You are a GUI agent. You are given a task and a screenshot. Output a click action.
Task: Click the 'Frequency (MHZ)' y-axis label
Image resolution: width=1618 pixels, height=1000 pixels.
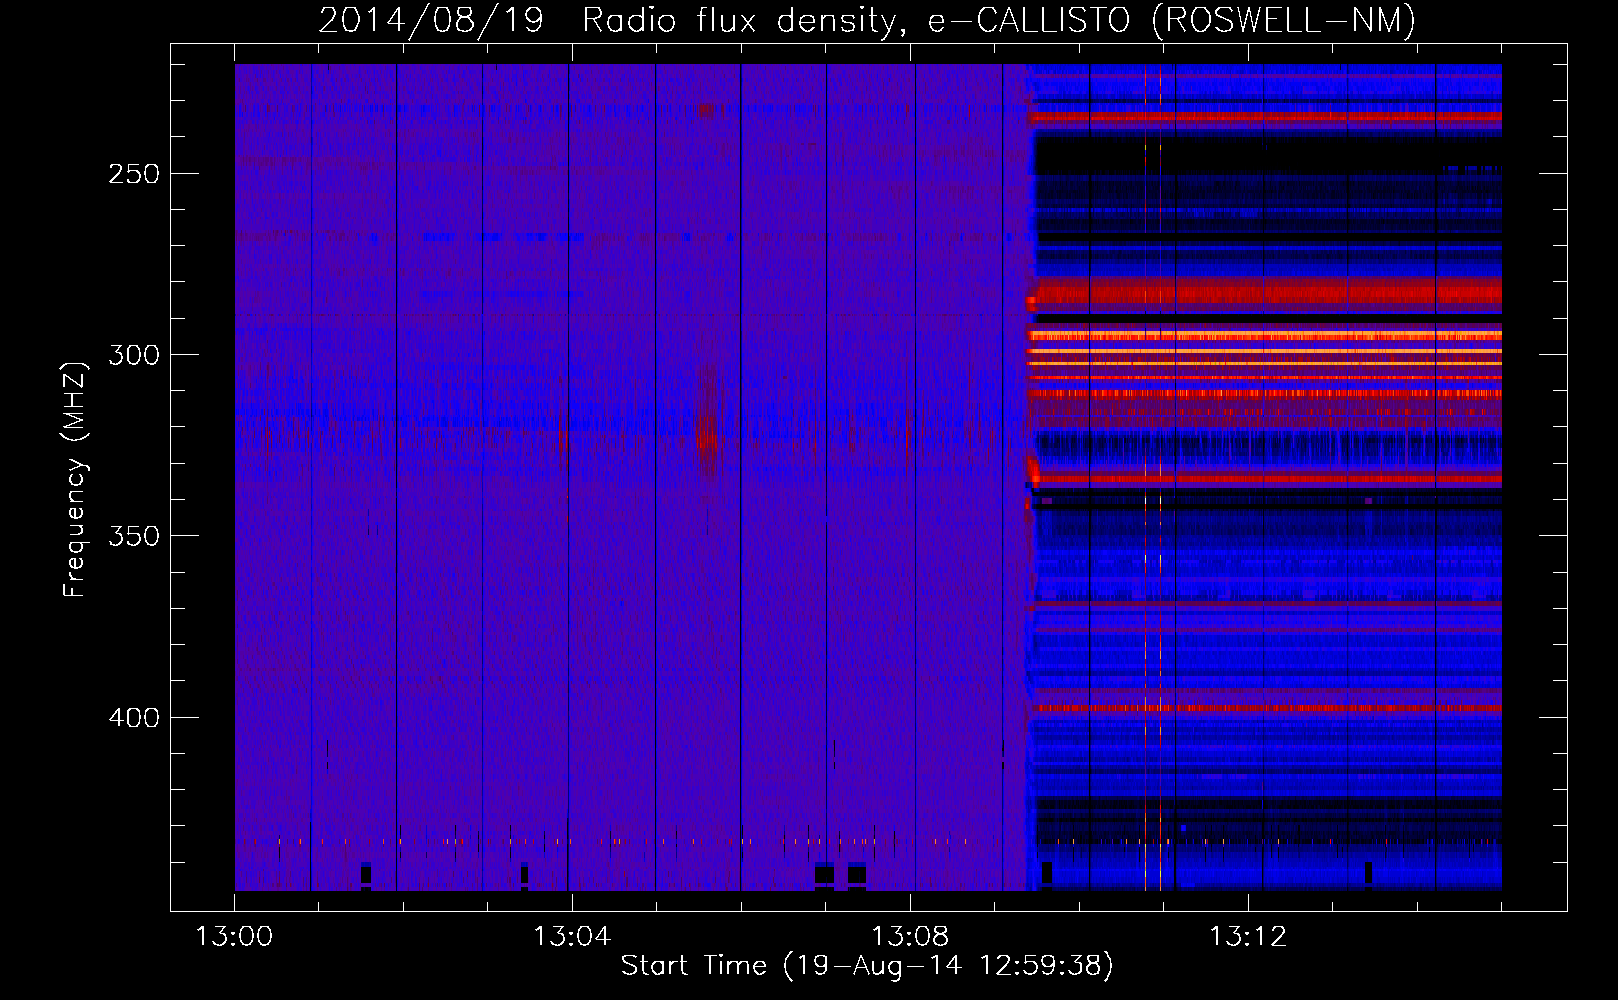(74, 479)
